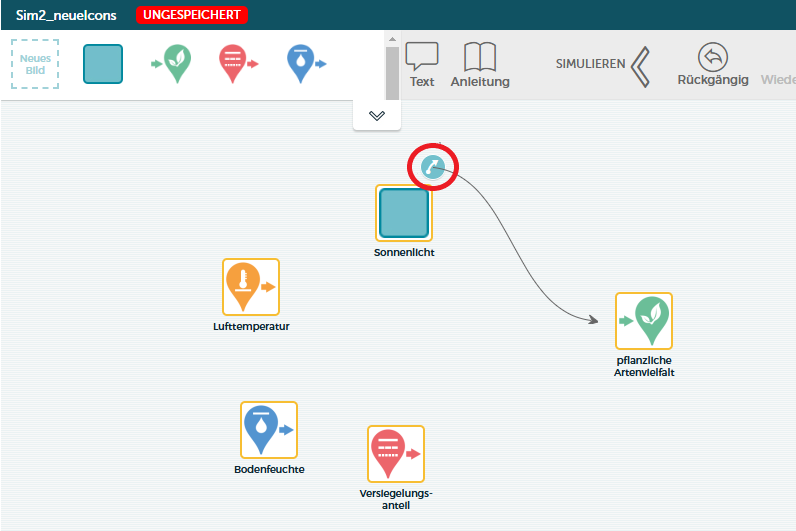Expand the palette with the down chevron

tap(377, 116)
